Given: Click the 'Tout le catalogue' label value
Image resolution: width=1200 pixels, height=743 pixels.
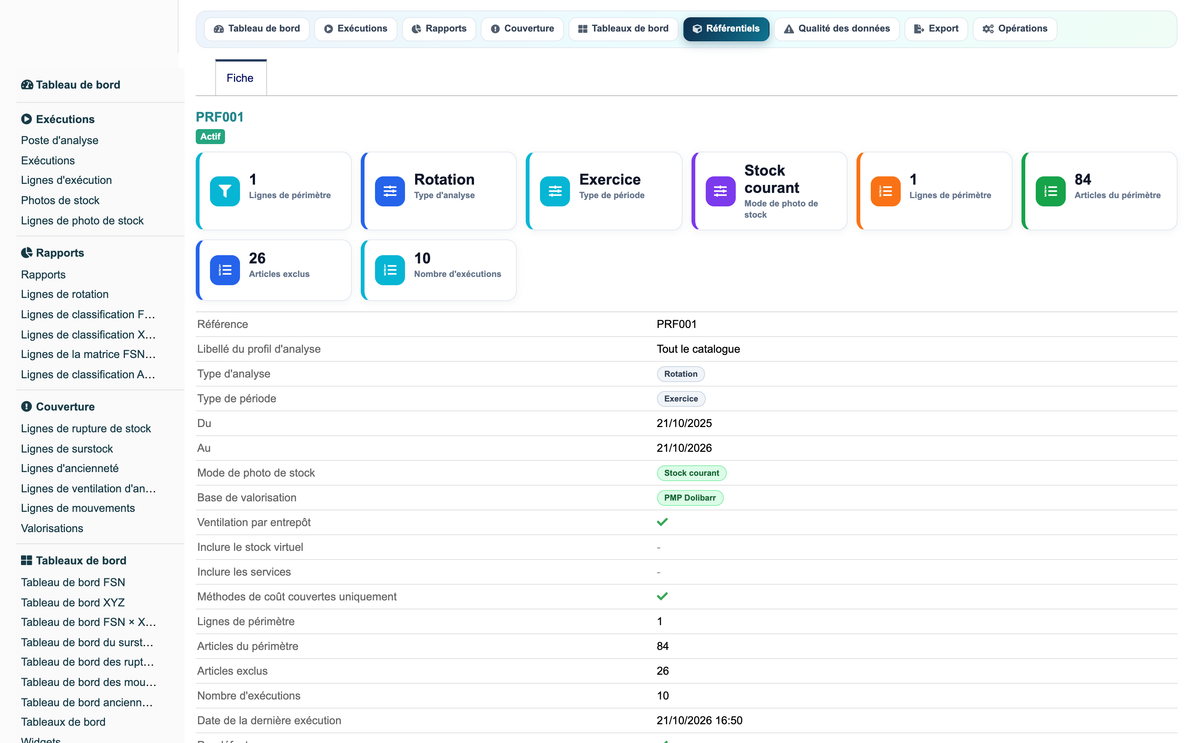Looking at the screenshot, I should coord(698,349).
